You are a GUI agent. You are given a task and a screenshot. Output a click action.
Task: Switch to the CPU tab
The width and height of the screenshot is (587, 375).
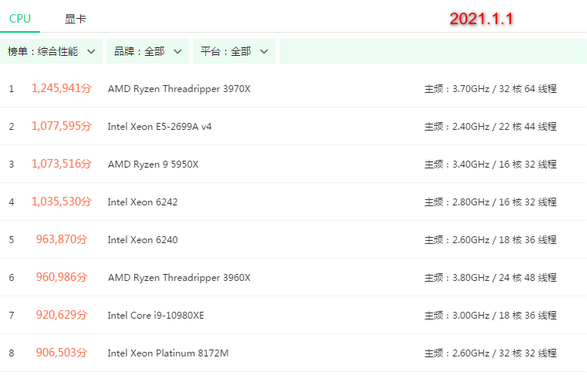point(20,19)
